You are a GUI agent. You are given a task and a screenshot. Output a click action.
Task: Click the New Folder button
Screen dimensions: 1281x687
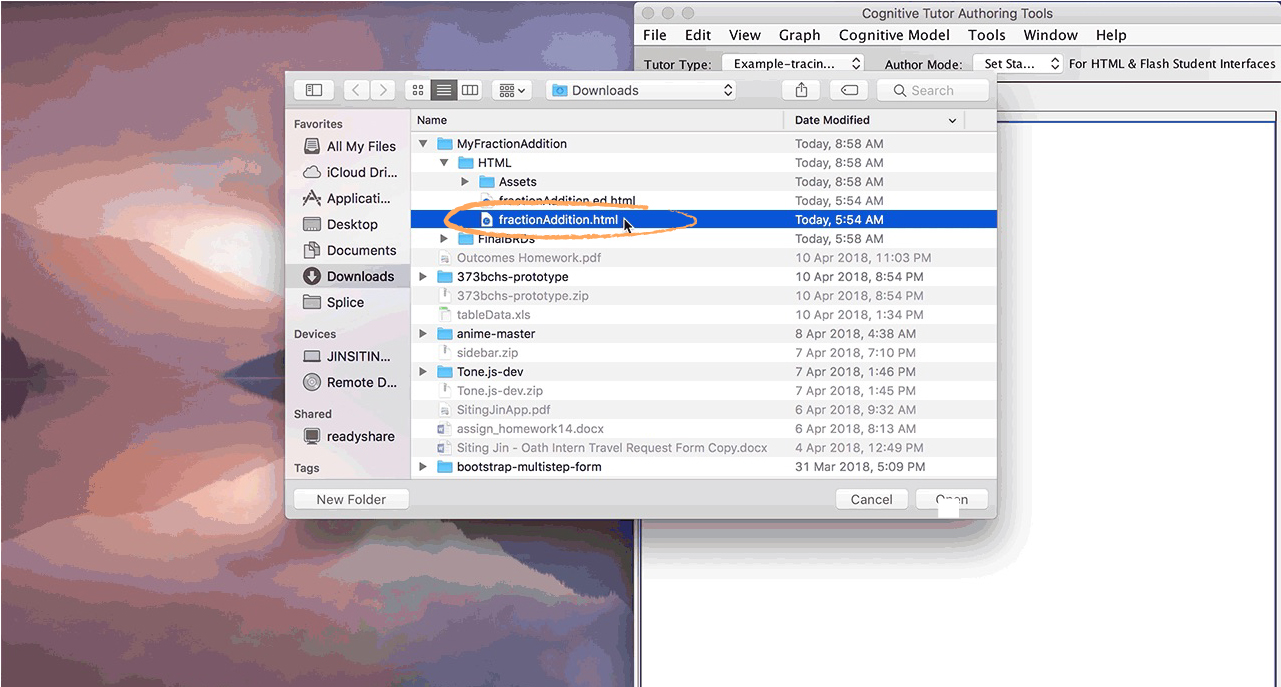(x=350, y=499)
